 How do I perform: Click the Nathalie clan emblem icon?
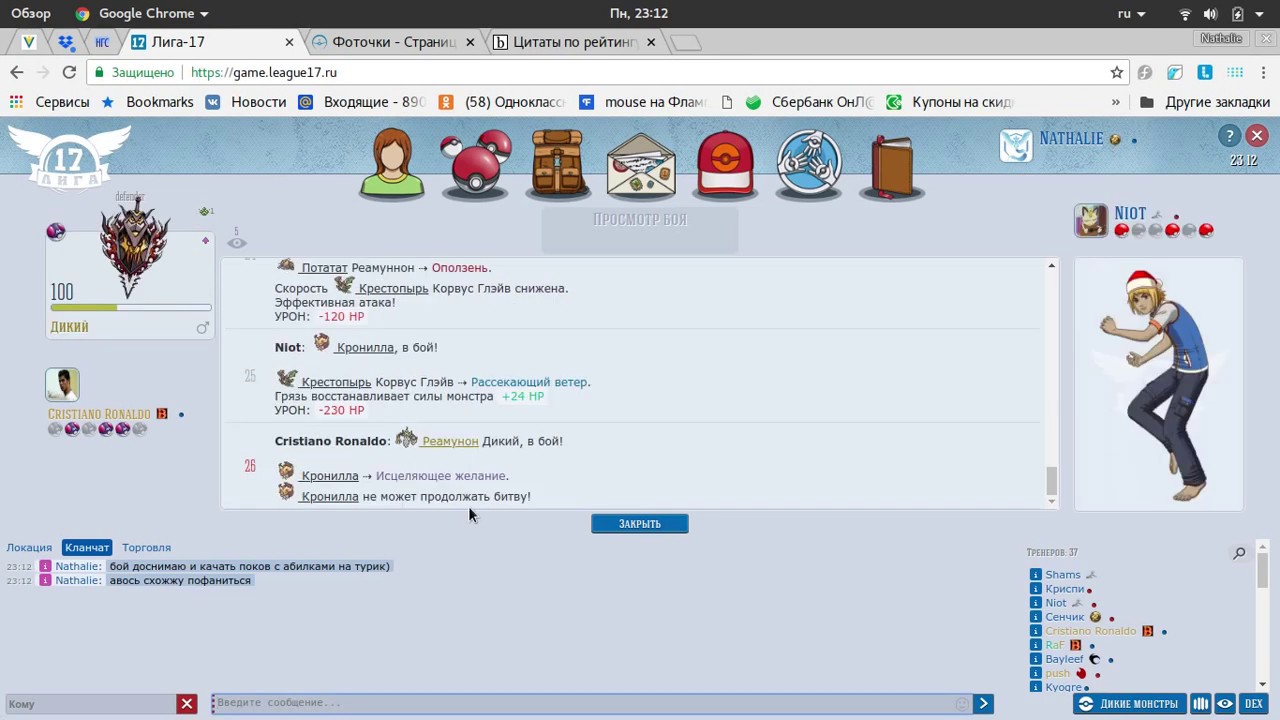pyautogui.click(x=1016, y=145)
